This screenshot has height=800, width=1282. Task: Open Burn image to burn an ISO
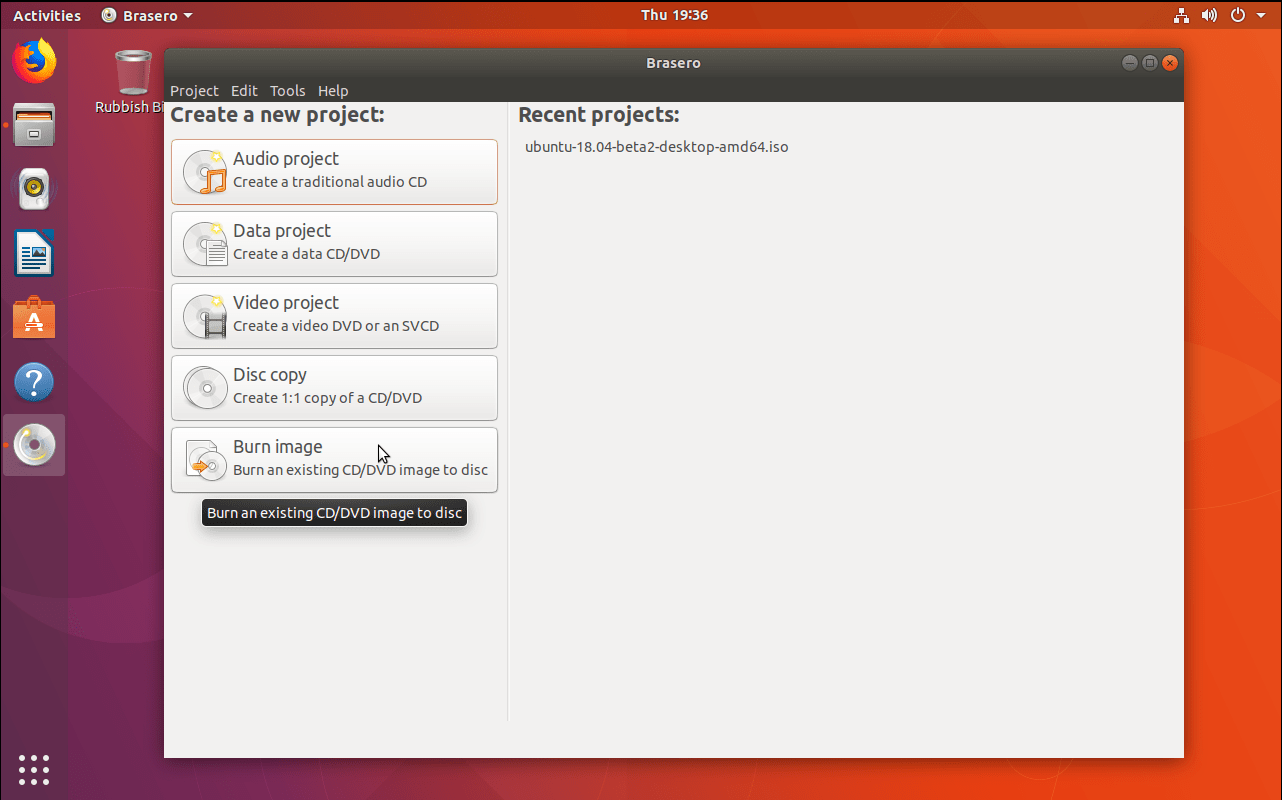click(334, 460)
